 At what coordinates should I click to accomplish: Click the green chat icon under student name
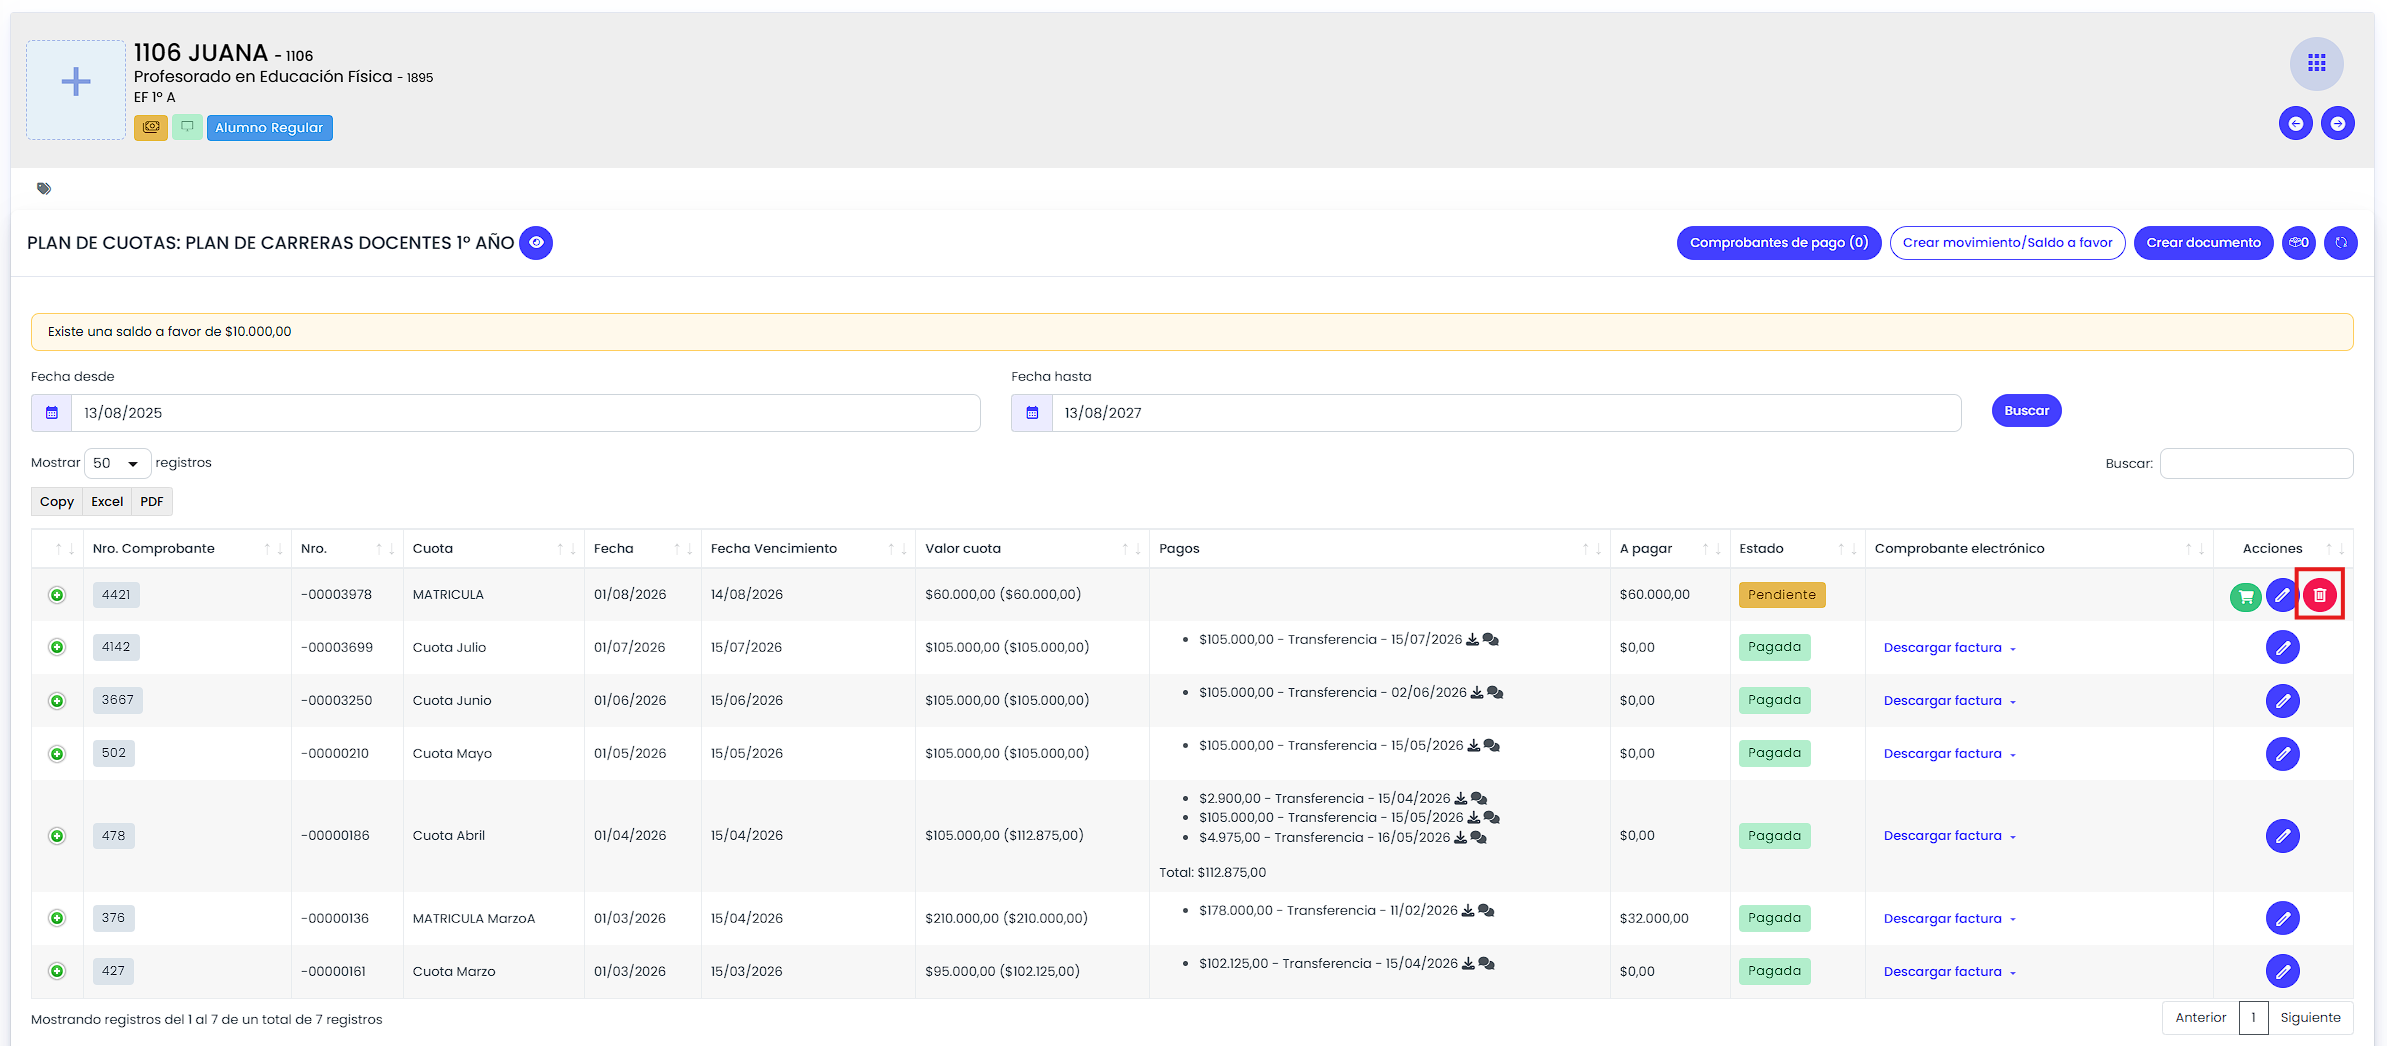(187, 127)
